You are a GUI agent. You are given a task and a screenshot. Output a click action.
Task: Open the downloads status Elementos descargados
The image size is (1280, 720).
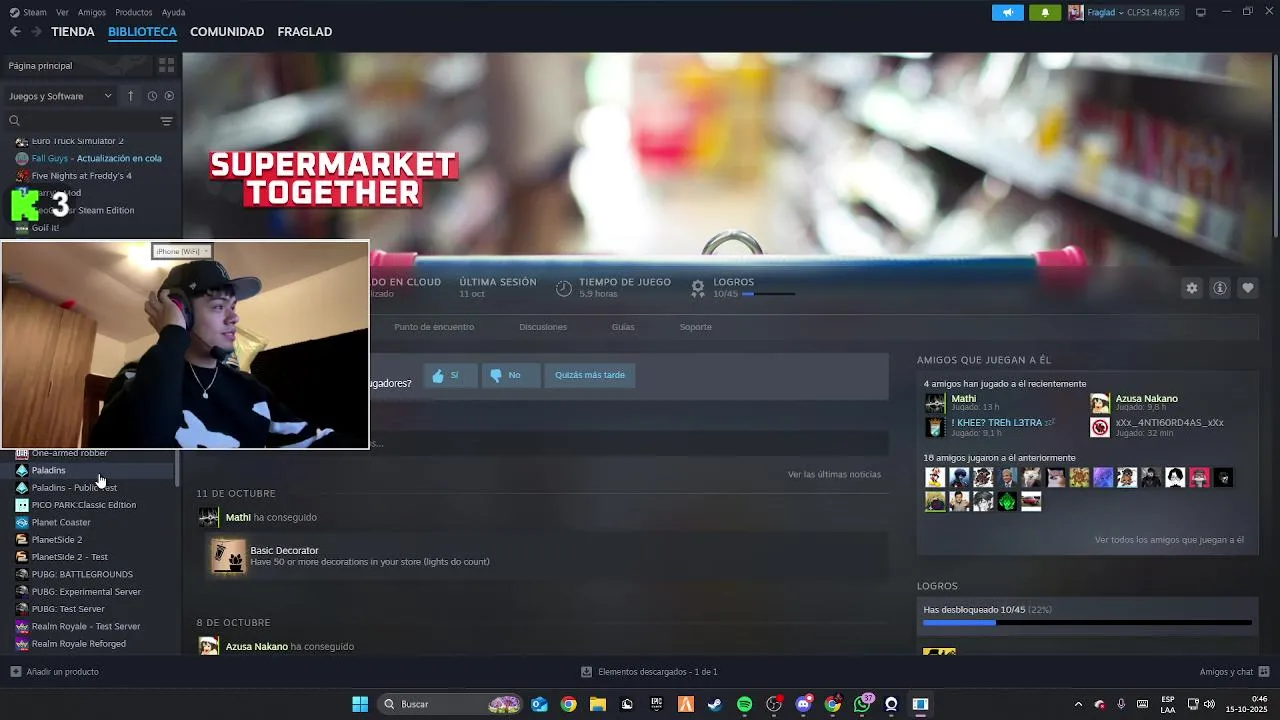coord(649,672)
